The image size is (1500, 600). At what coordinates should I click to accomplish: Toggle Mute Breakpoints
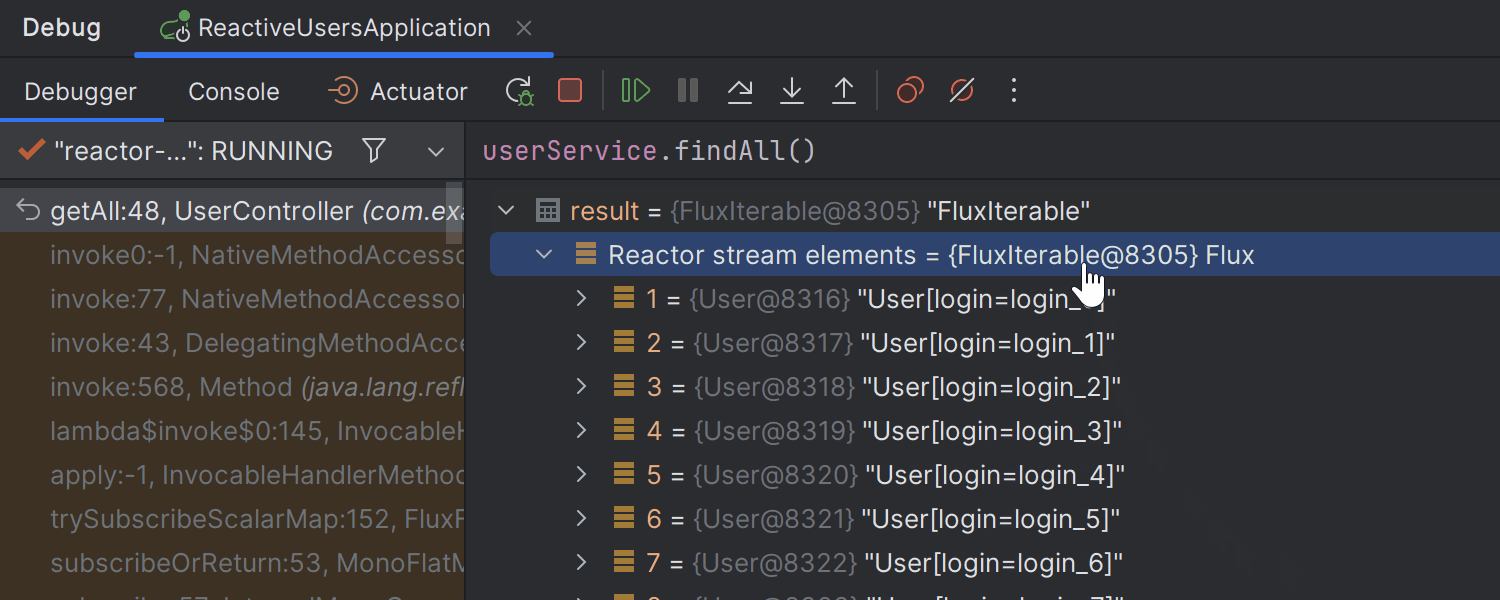[962, 91]
